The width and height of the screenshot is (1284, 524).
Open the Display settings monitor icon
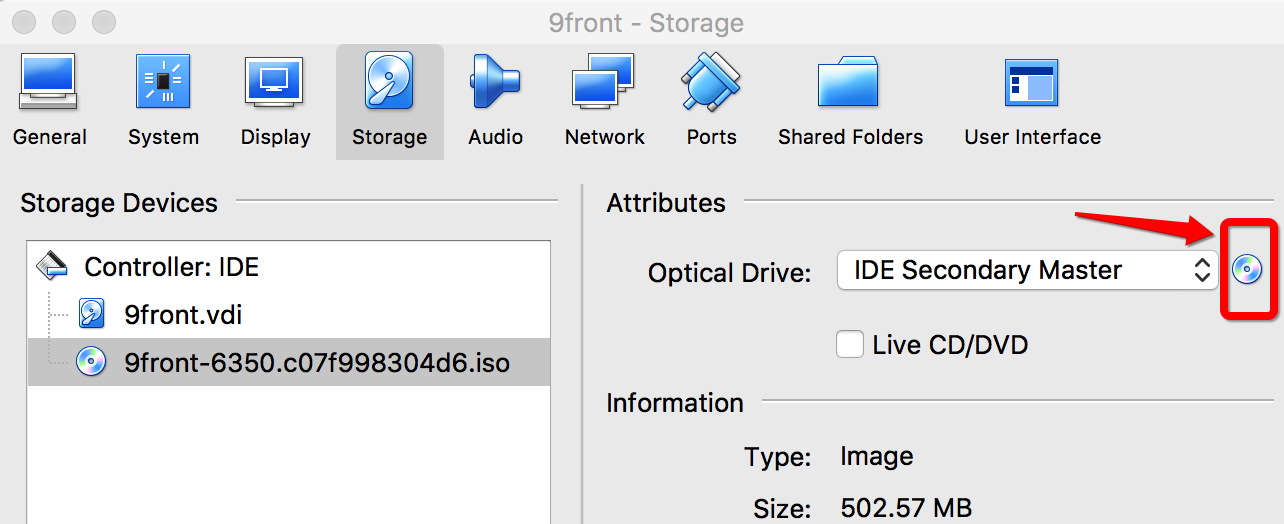[x=275, y=82]
